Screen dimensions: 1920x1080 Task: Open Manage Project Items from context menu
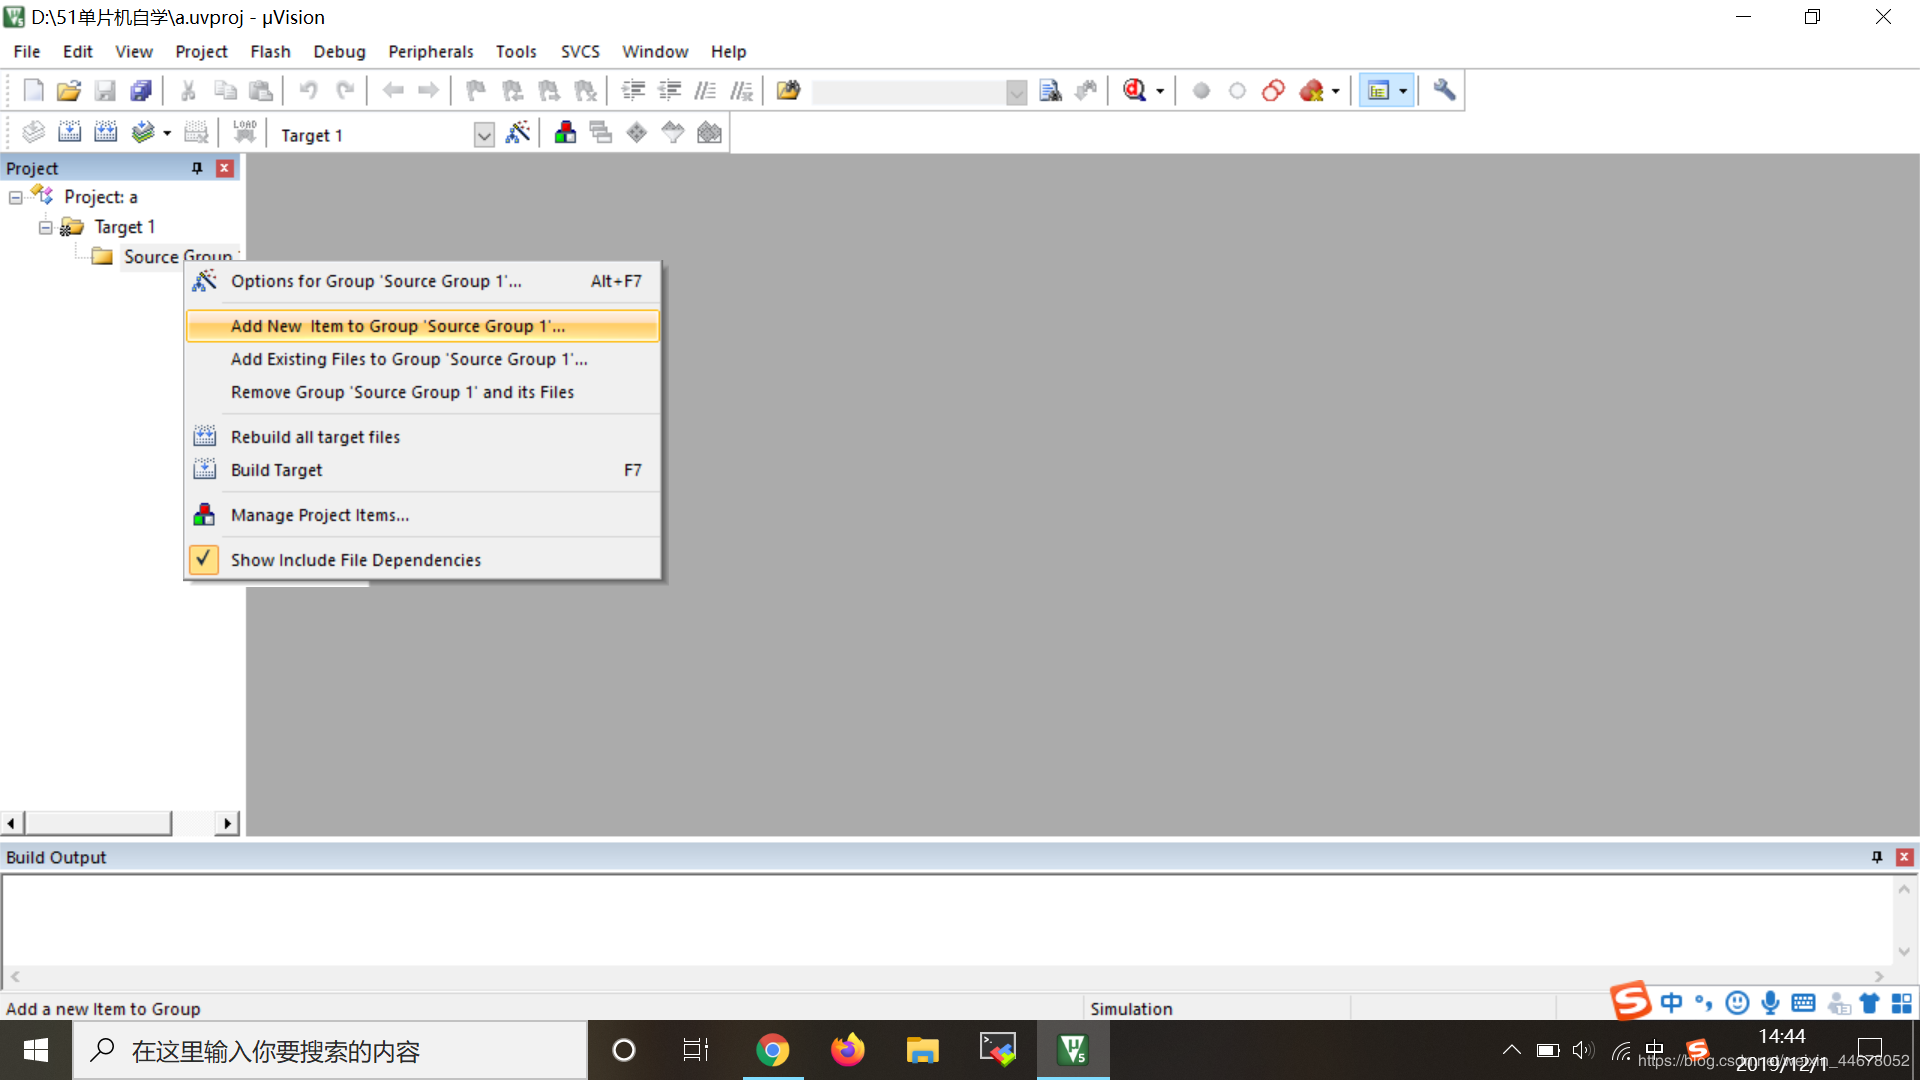pyautogui.click(x=422, y=515)
